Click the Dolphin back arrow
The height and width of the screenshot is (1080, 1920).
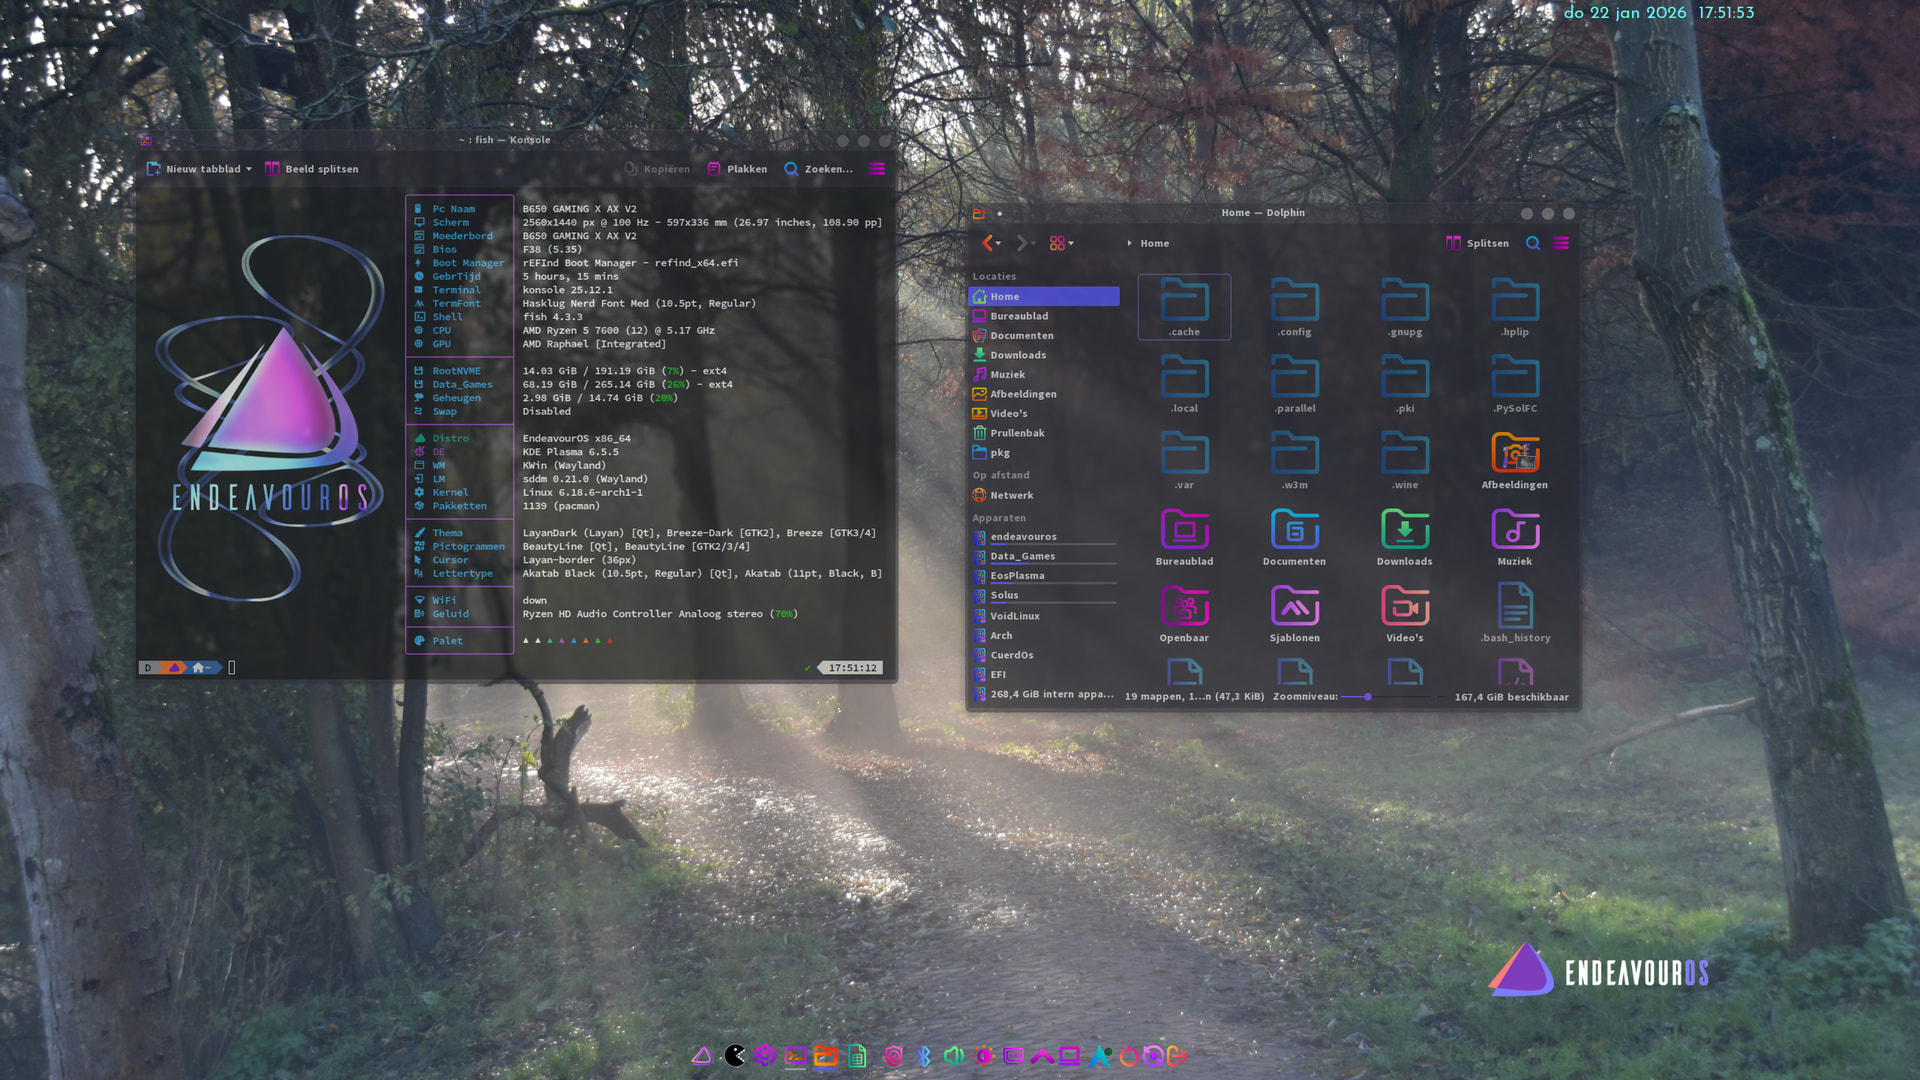point(987,243)
